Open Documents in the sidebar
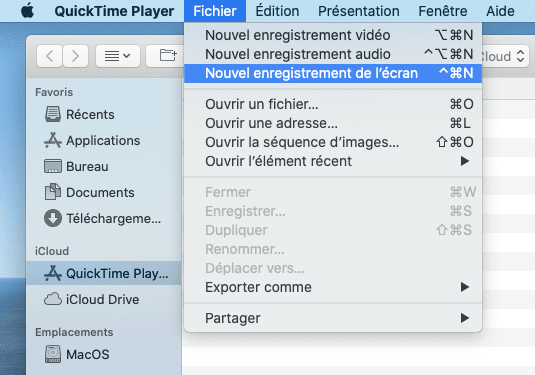This screenshot has width=535, height=375. coord(104,192)
